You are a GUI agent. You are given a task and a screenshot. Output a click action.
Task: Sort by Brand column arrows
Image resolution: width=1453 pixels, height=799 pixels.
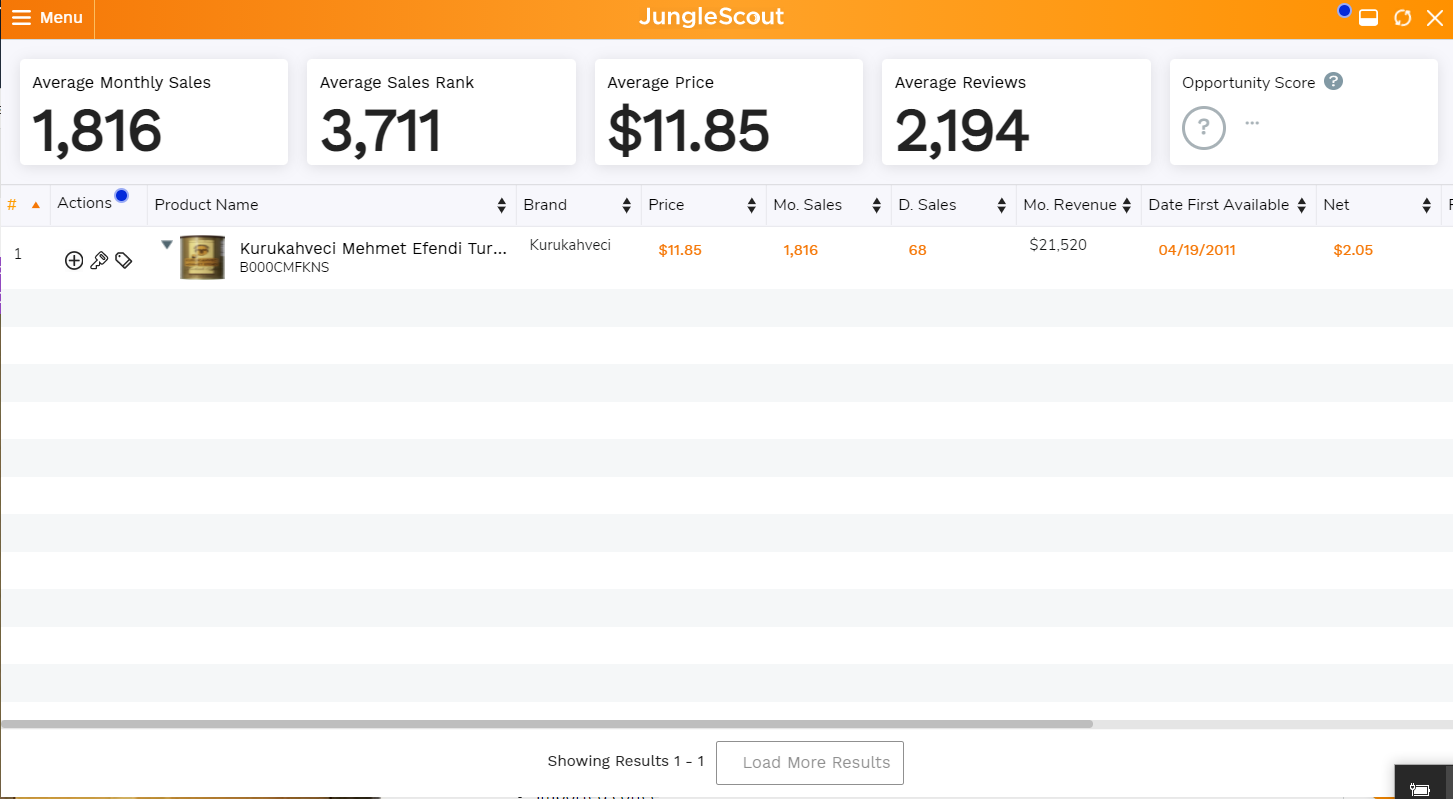pyautogui.click(x=627, y=205)
